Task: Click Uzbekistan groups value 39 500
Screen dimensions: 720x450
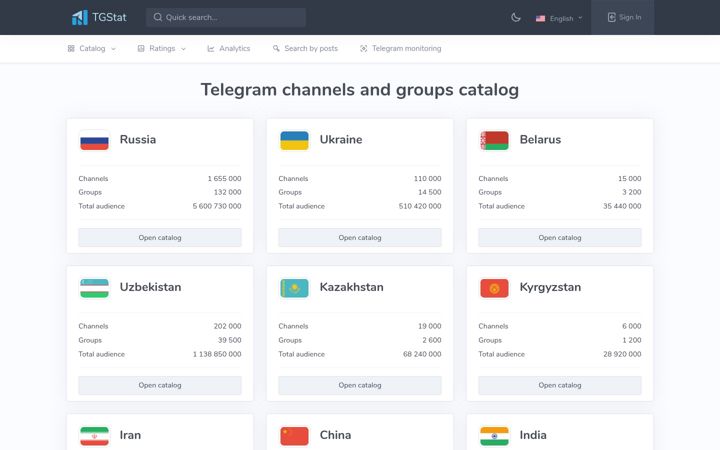Action: tap(229, 340)
